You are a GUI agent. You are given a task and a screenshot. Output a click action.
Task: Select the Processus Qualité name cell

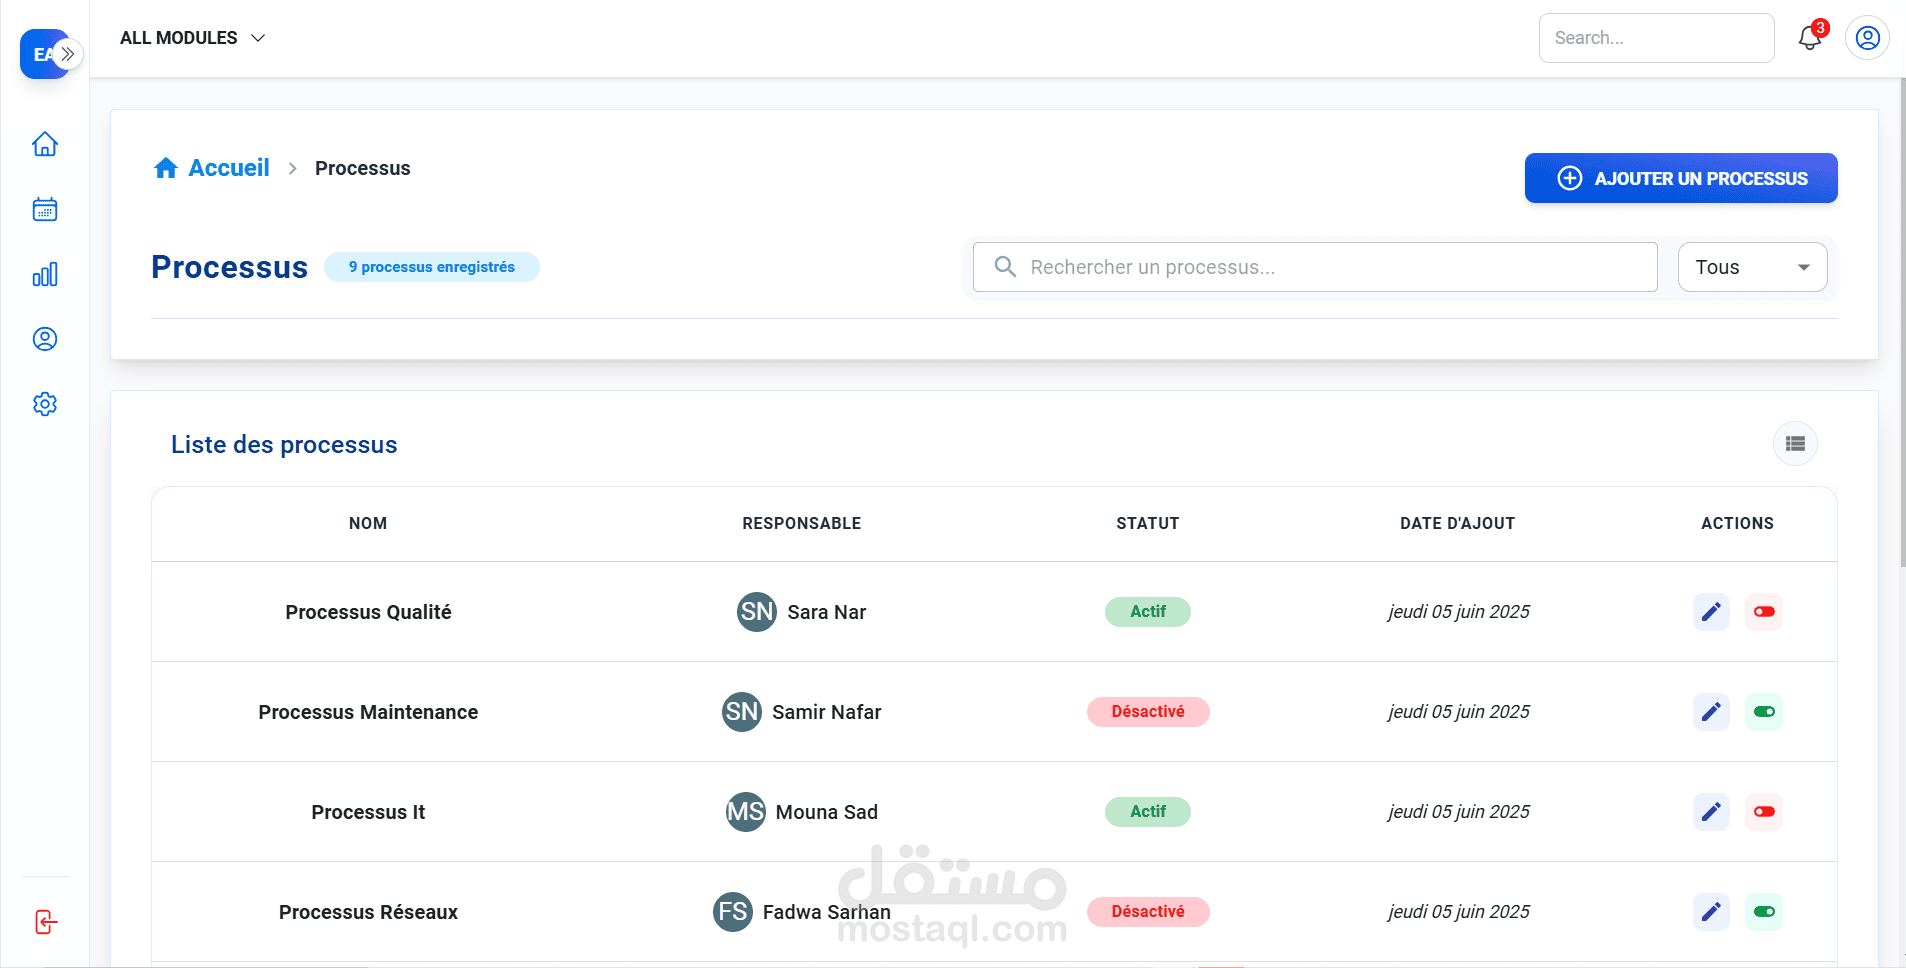pos(368,612)
